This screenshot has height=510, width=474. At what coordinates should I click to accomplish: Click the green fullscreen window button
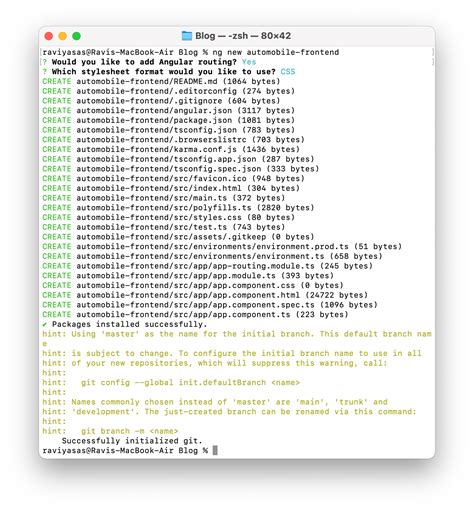[76, 36]
